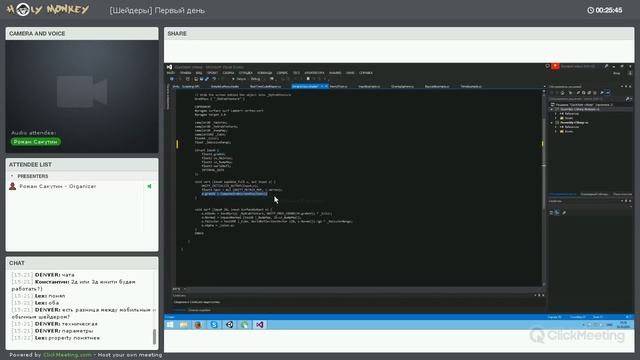Viewport: 640px width, 360px height.
Task: Open the ПРОЕКТ menu in Visual Studio
Action: [x=212, y=73]
